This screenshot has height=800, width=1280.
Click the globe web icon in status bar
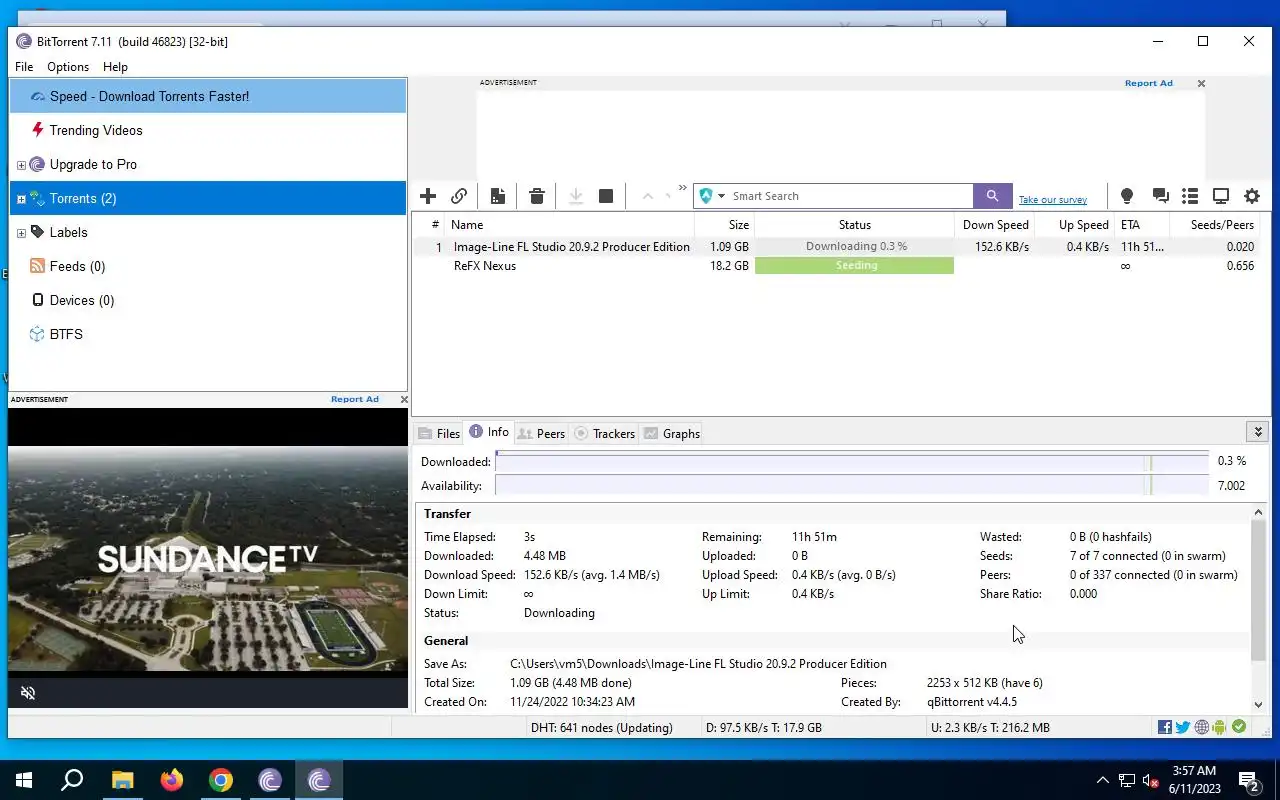1202,728
